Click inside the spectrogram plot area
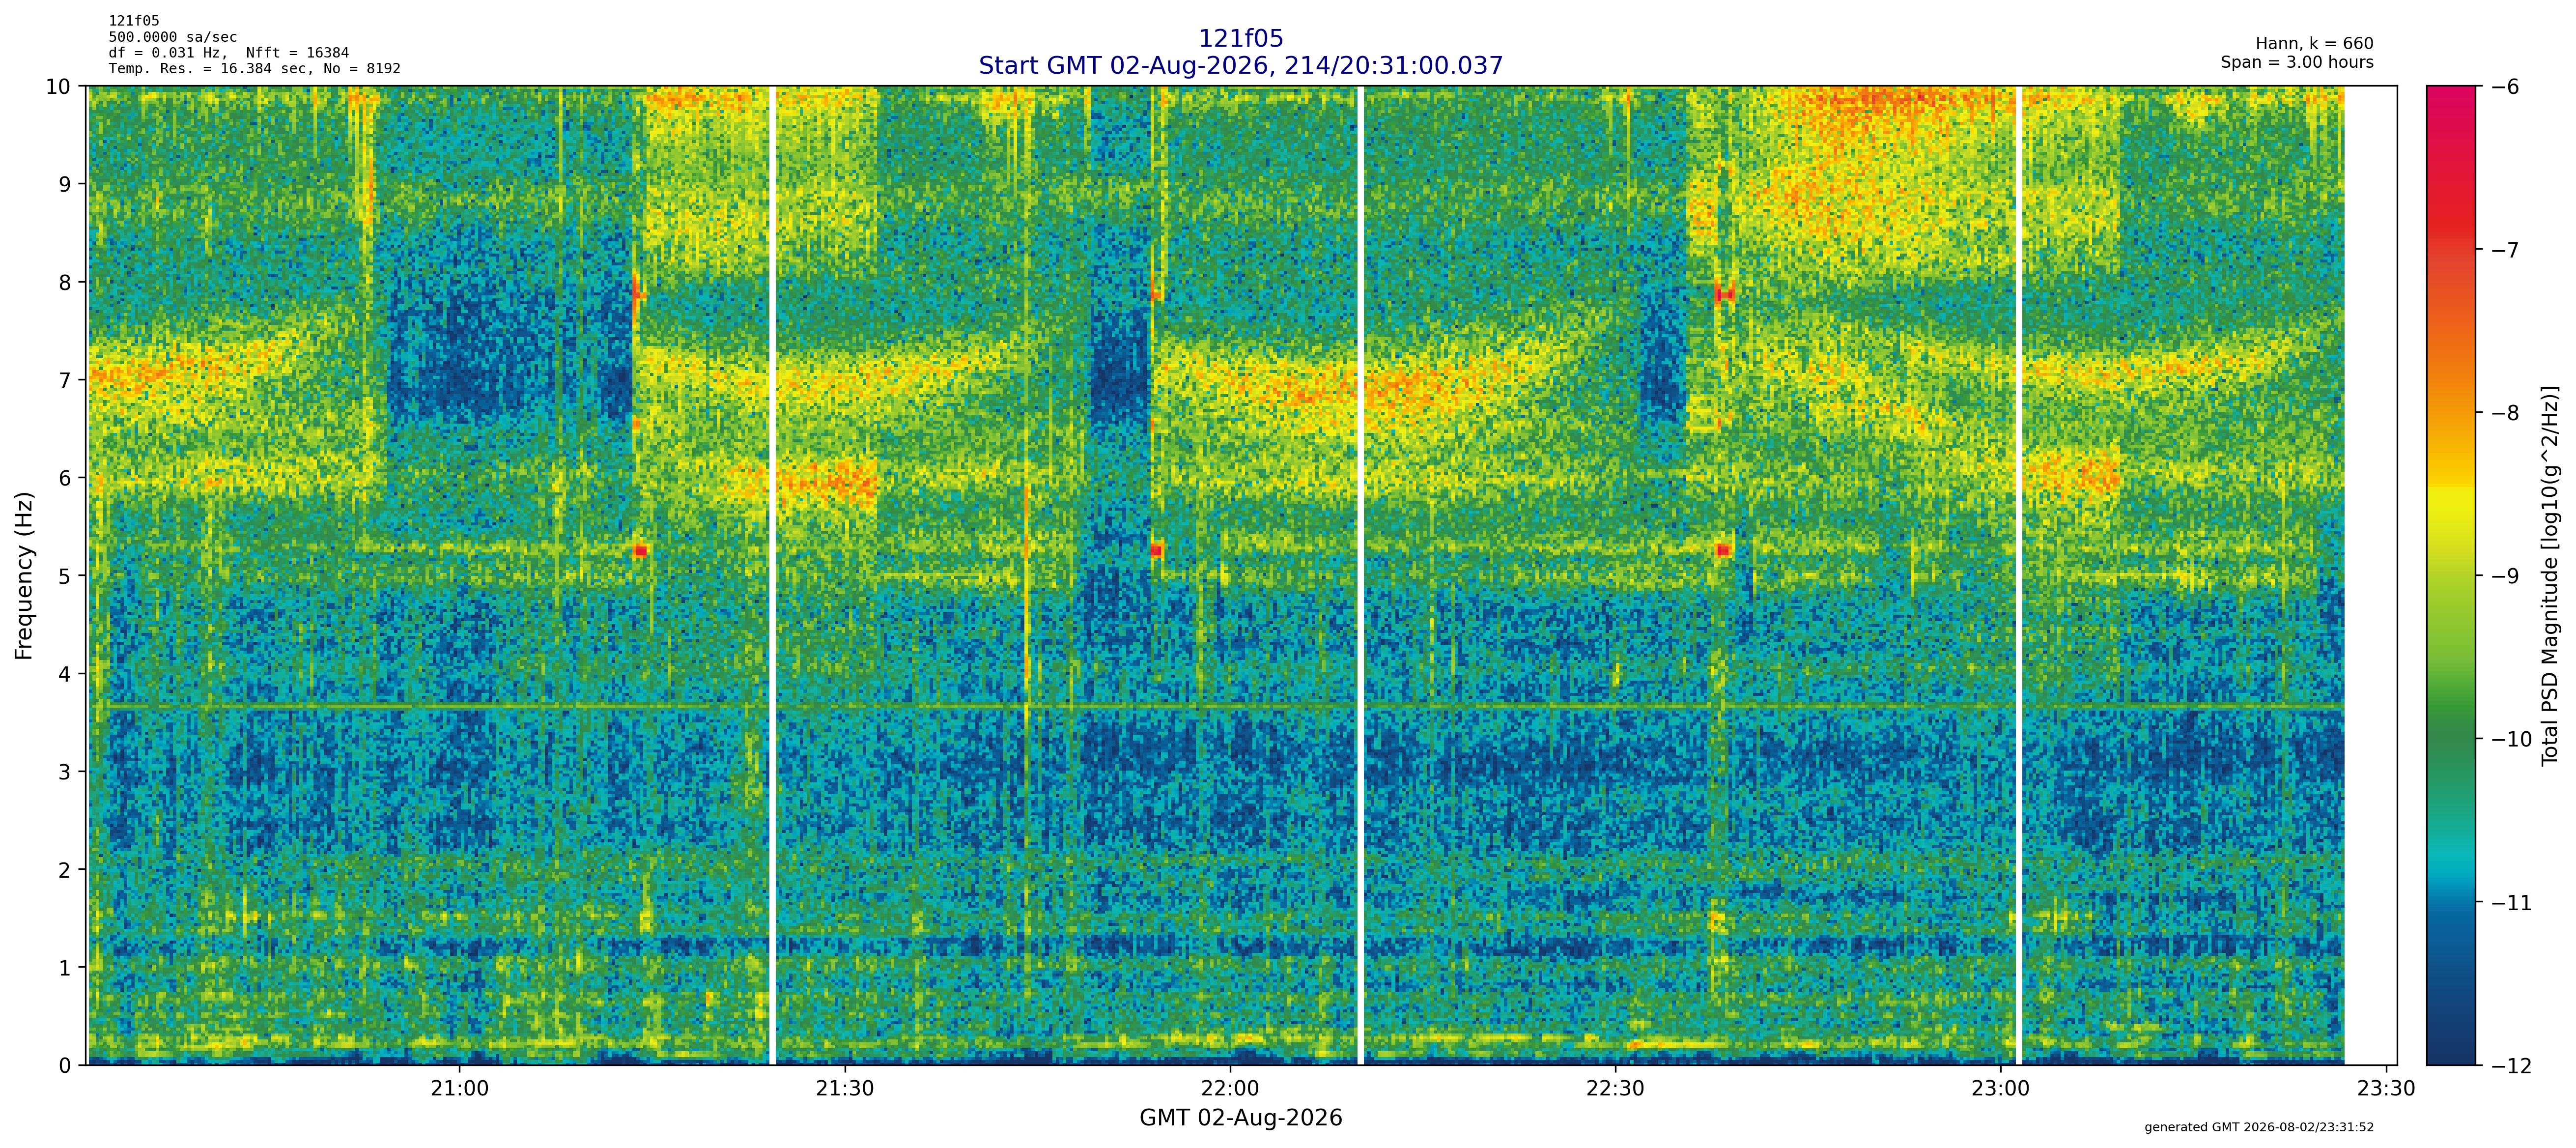Viewport: 2576px width, 1148px height. (1242, 575)
